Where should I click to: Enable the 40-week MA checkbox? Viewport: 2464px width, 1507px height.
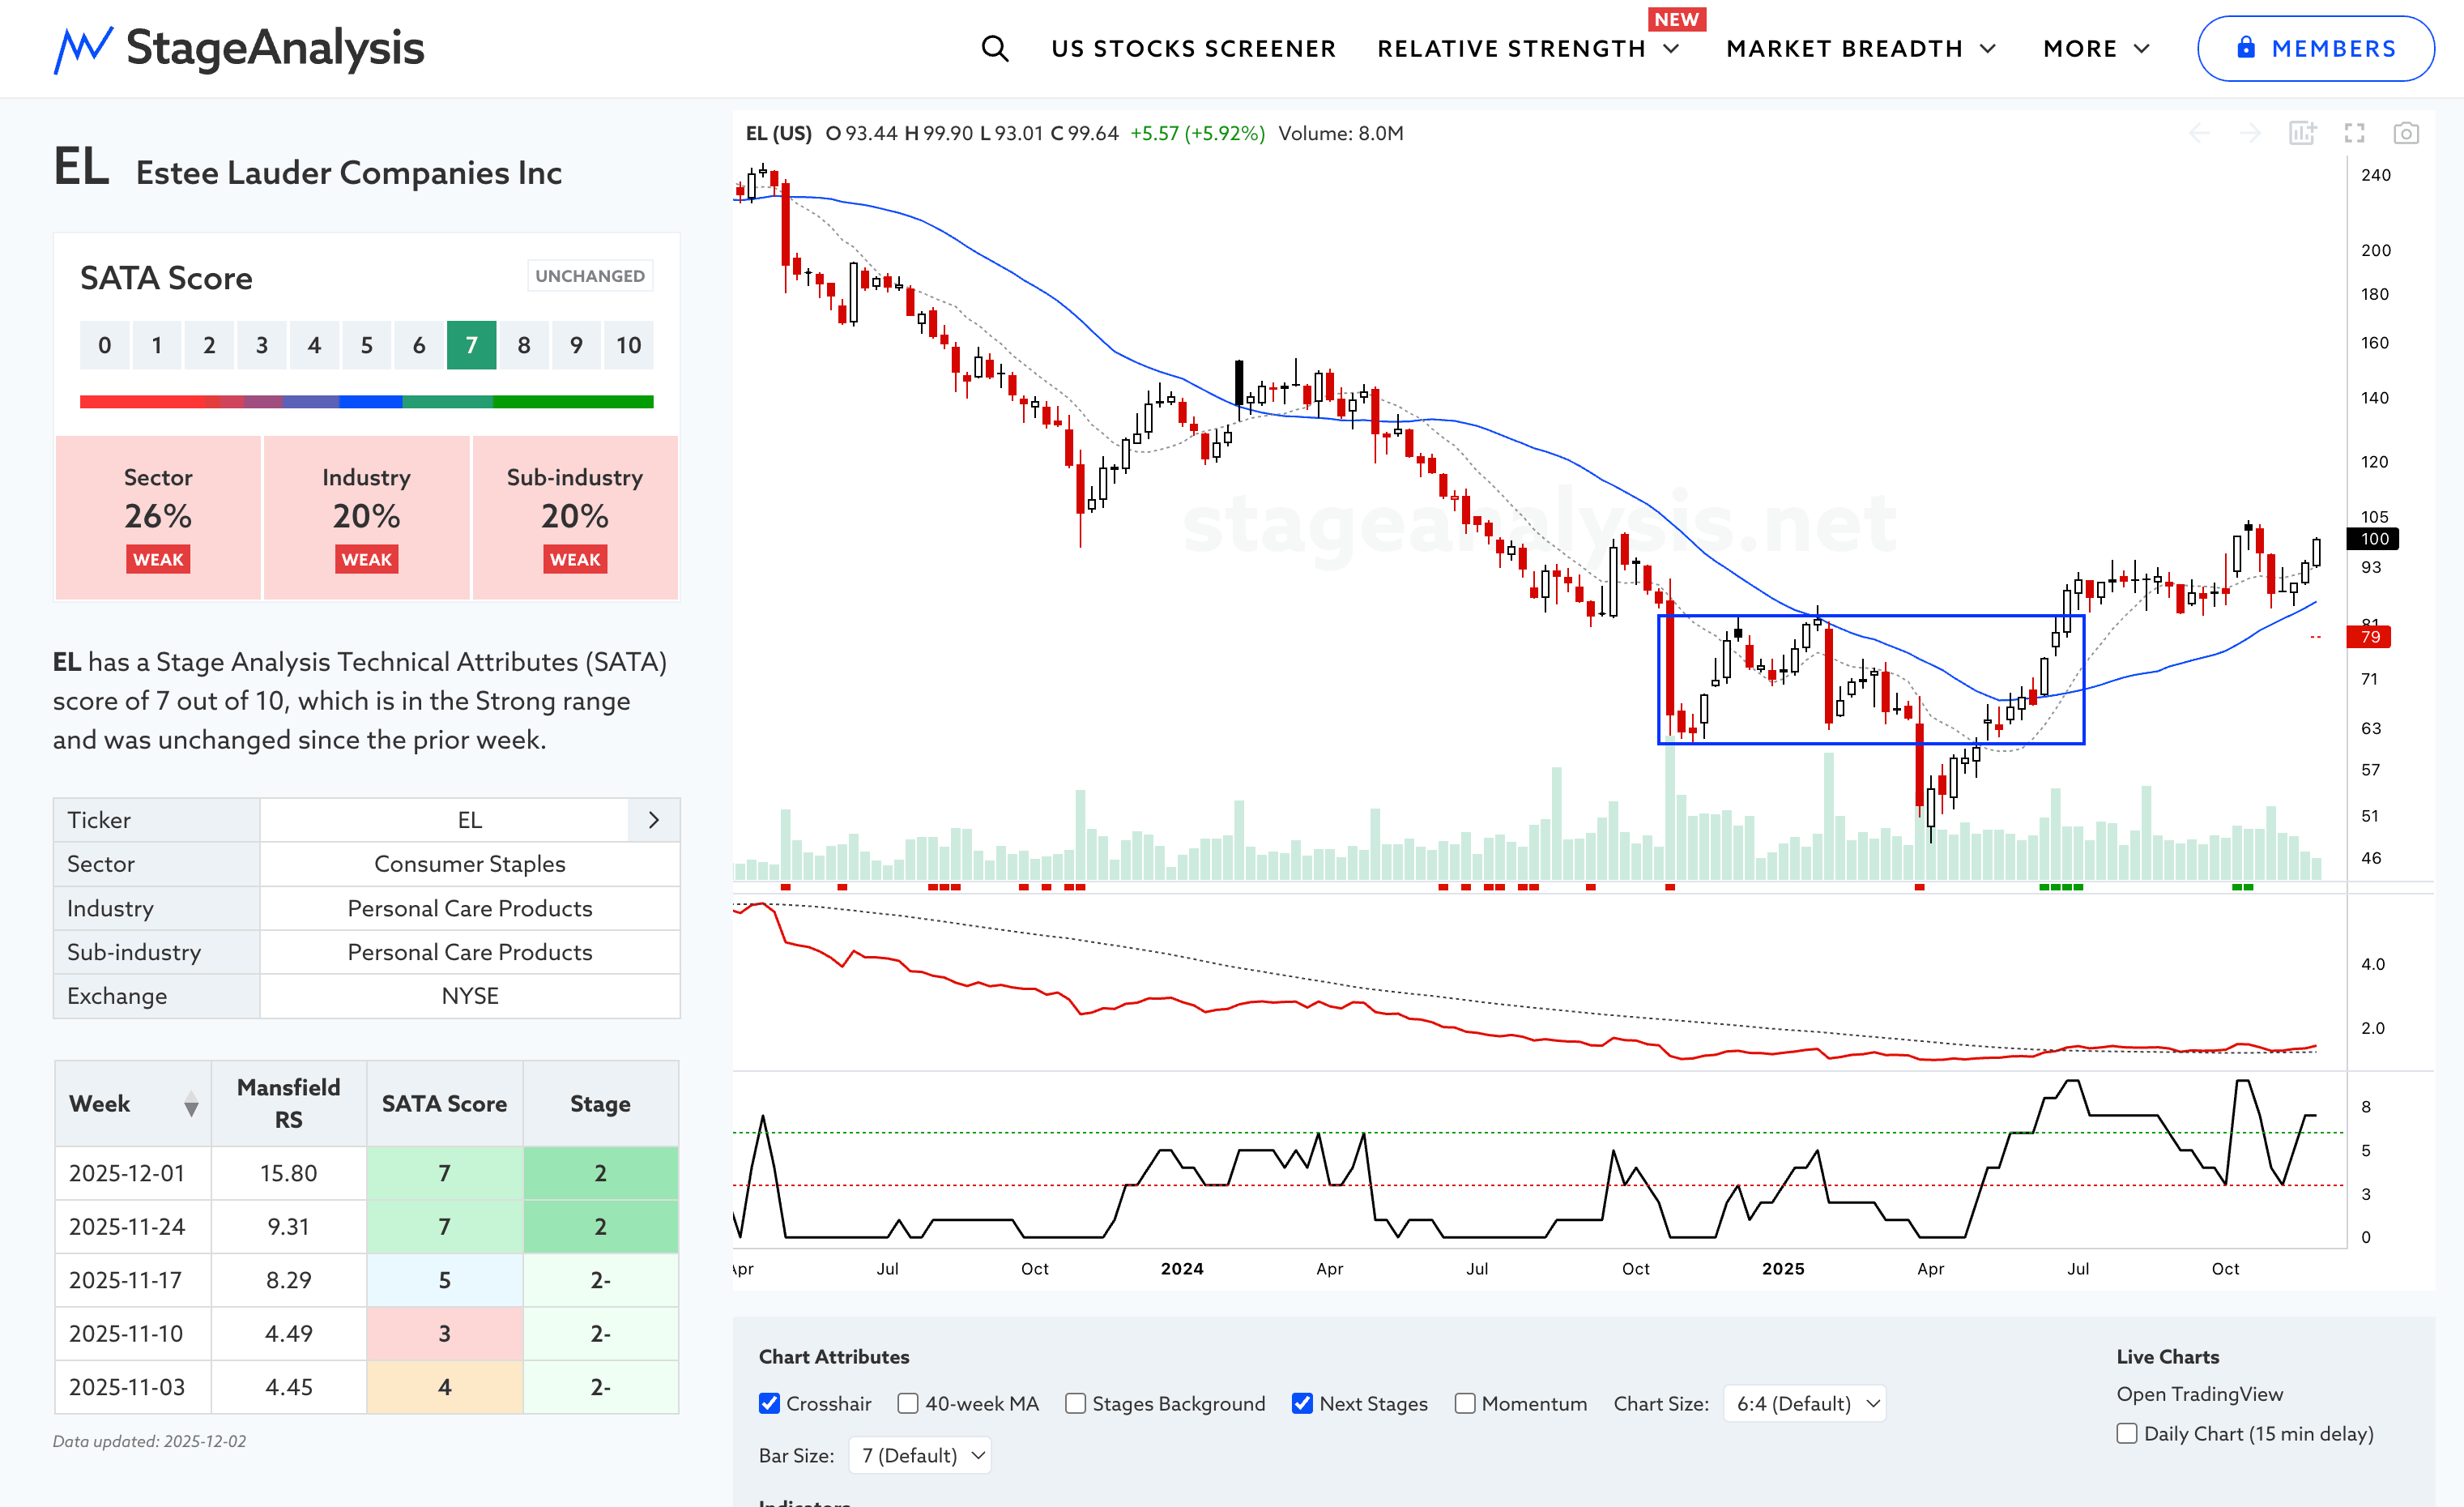(x=907, y=1403)
